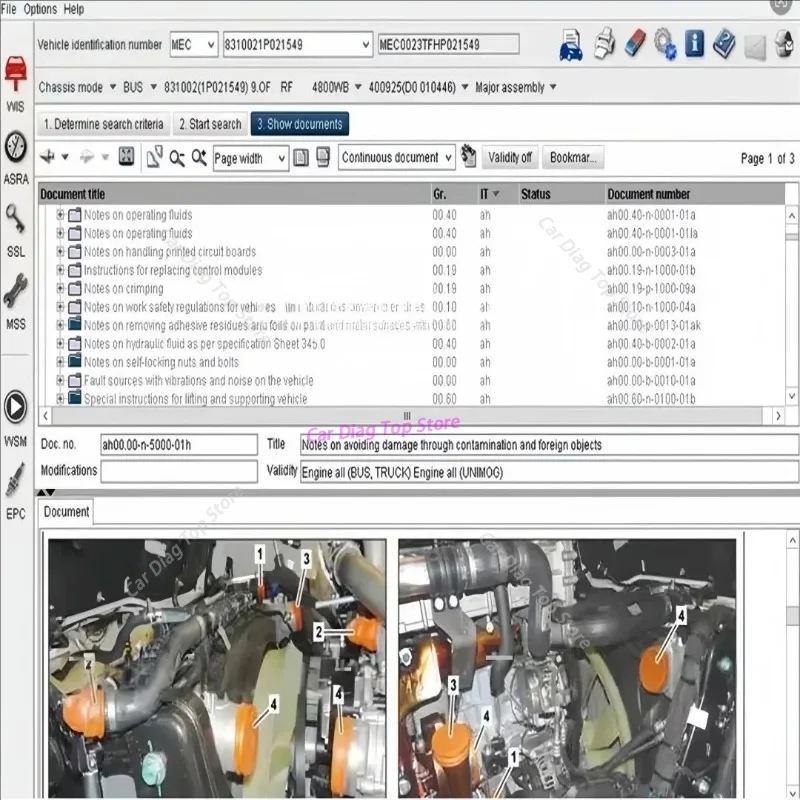The image size is (800, 800).
Task: Select Notes on hydraulic fluid Sheet 345.0 row
Action: [x=204, y=343]
